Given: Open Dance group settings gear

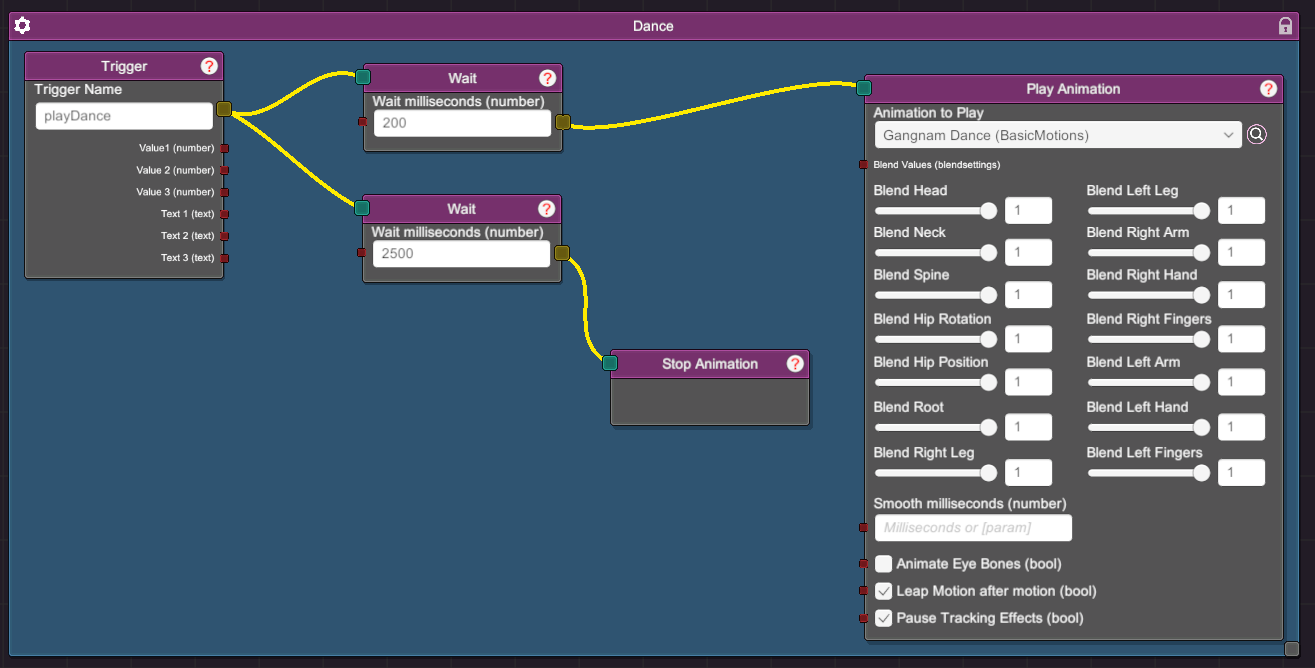Looking at the screenshot, I should [22, 25].
